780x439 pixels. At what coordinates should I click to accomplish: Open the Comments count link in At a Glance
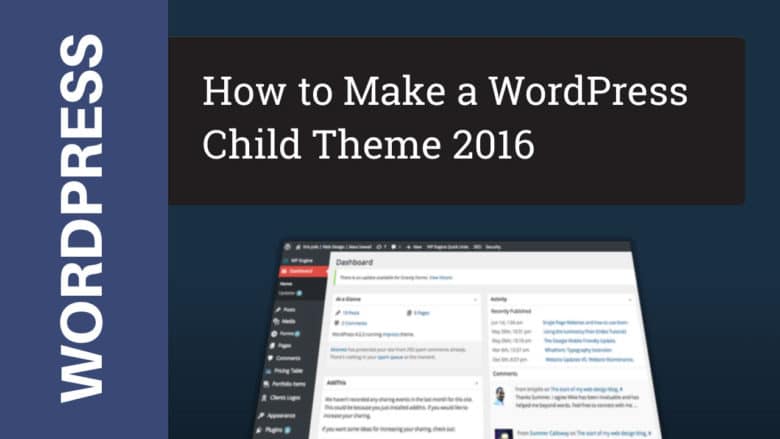point(354,323)
